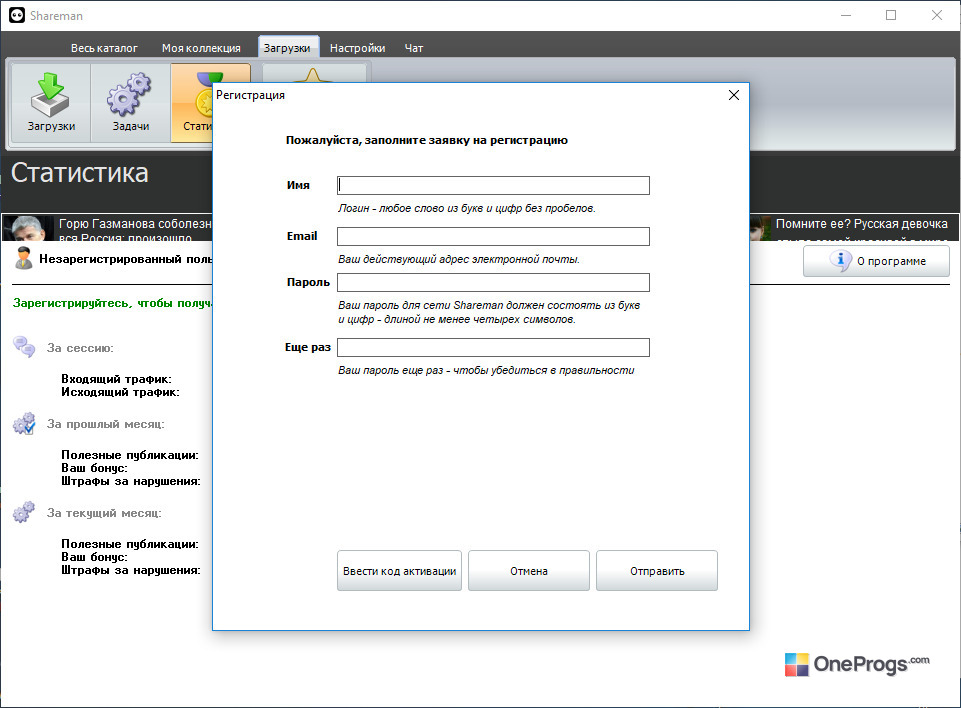The width and height of the screenshot is (961, 708).
Task: Click За сессию section label
Action: pyautogui.click(x=80, y=348)
